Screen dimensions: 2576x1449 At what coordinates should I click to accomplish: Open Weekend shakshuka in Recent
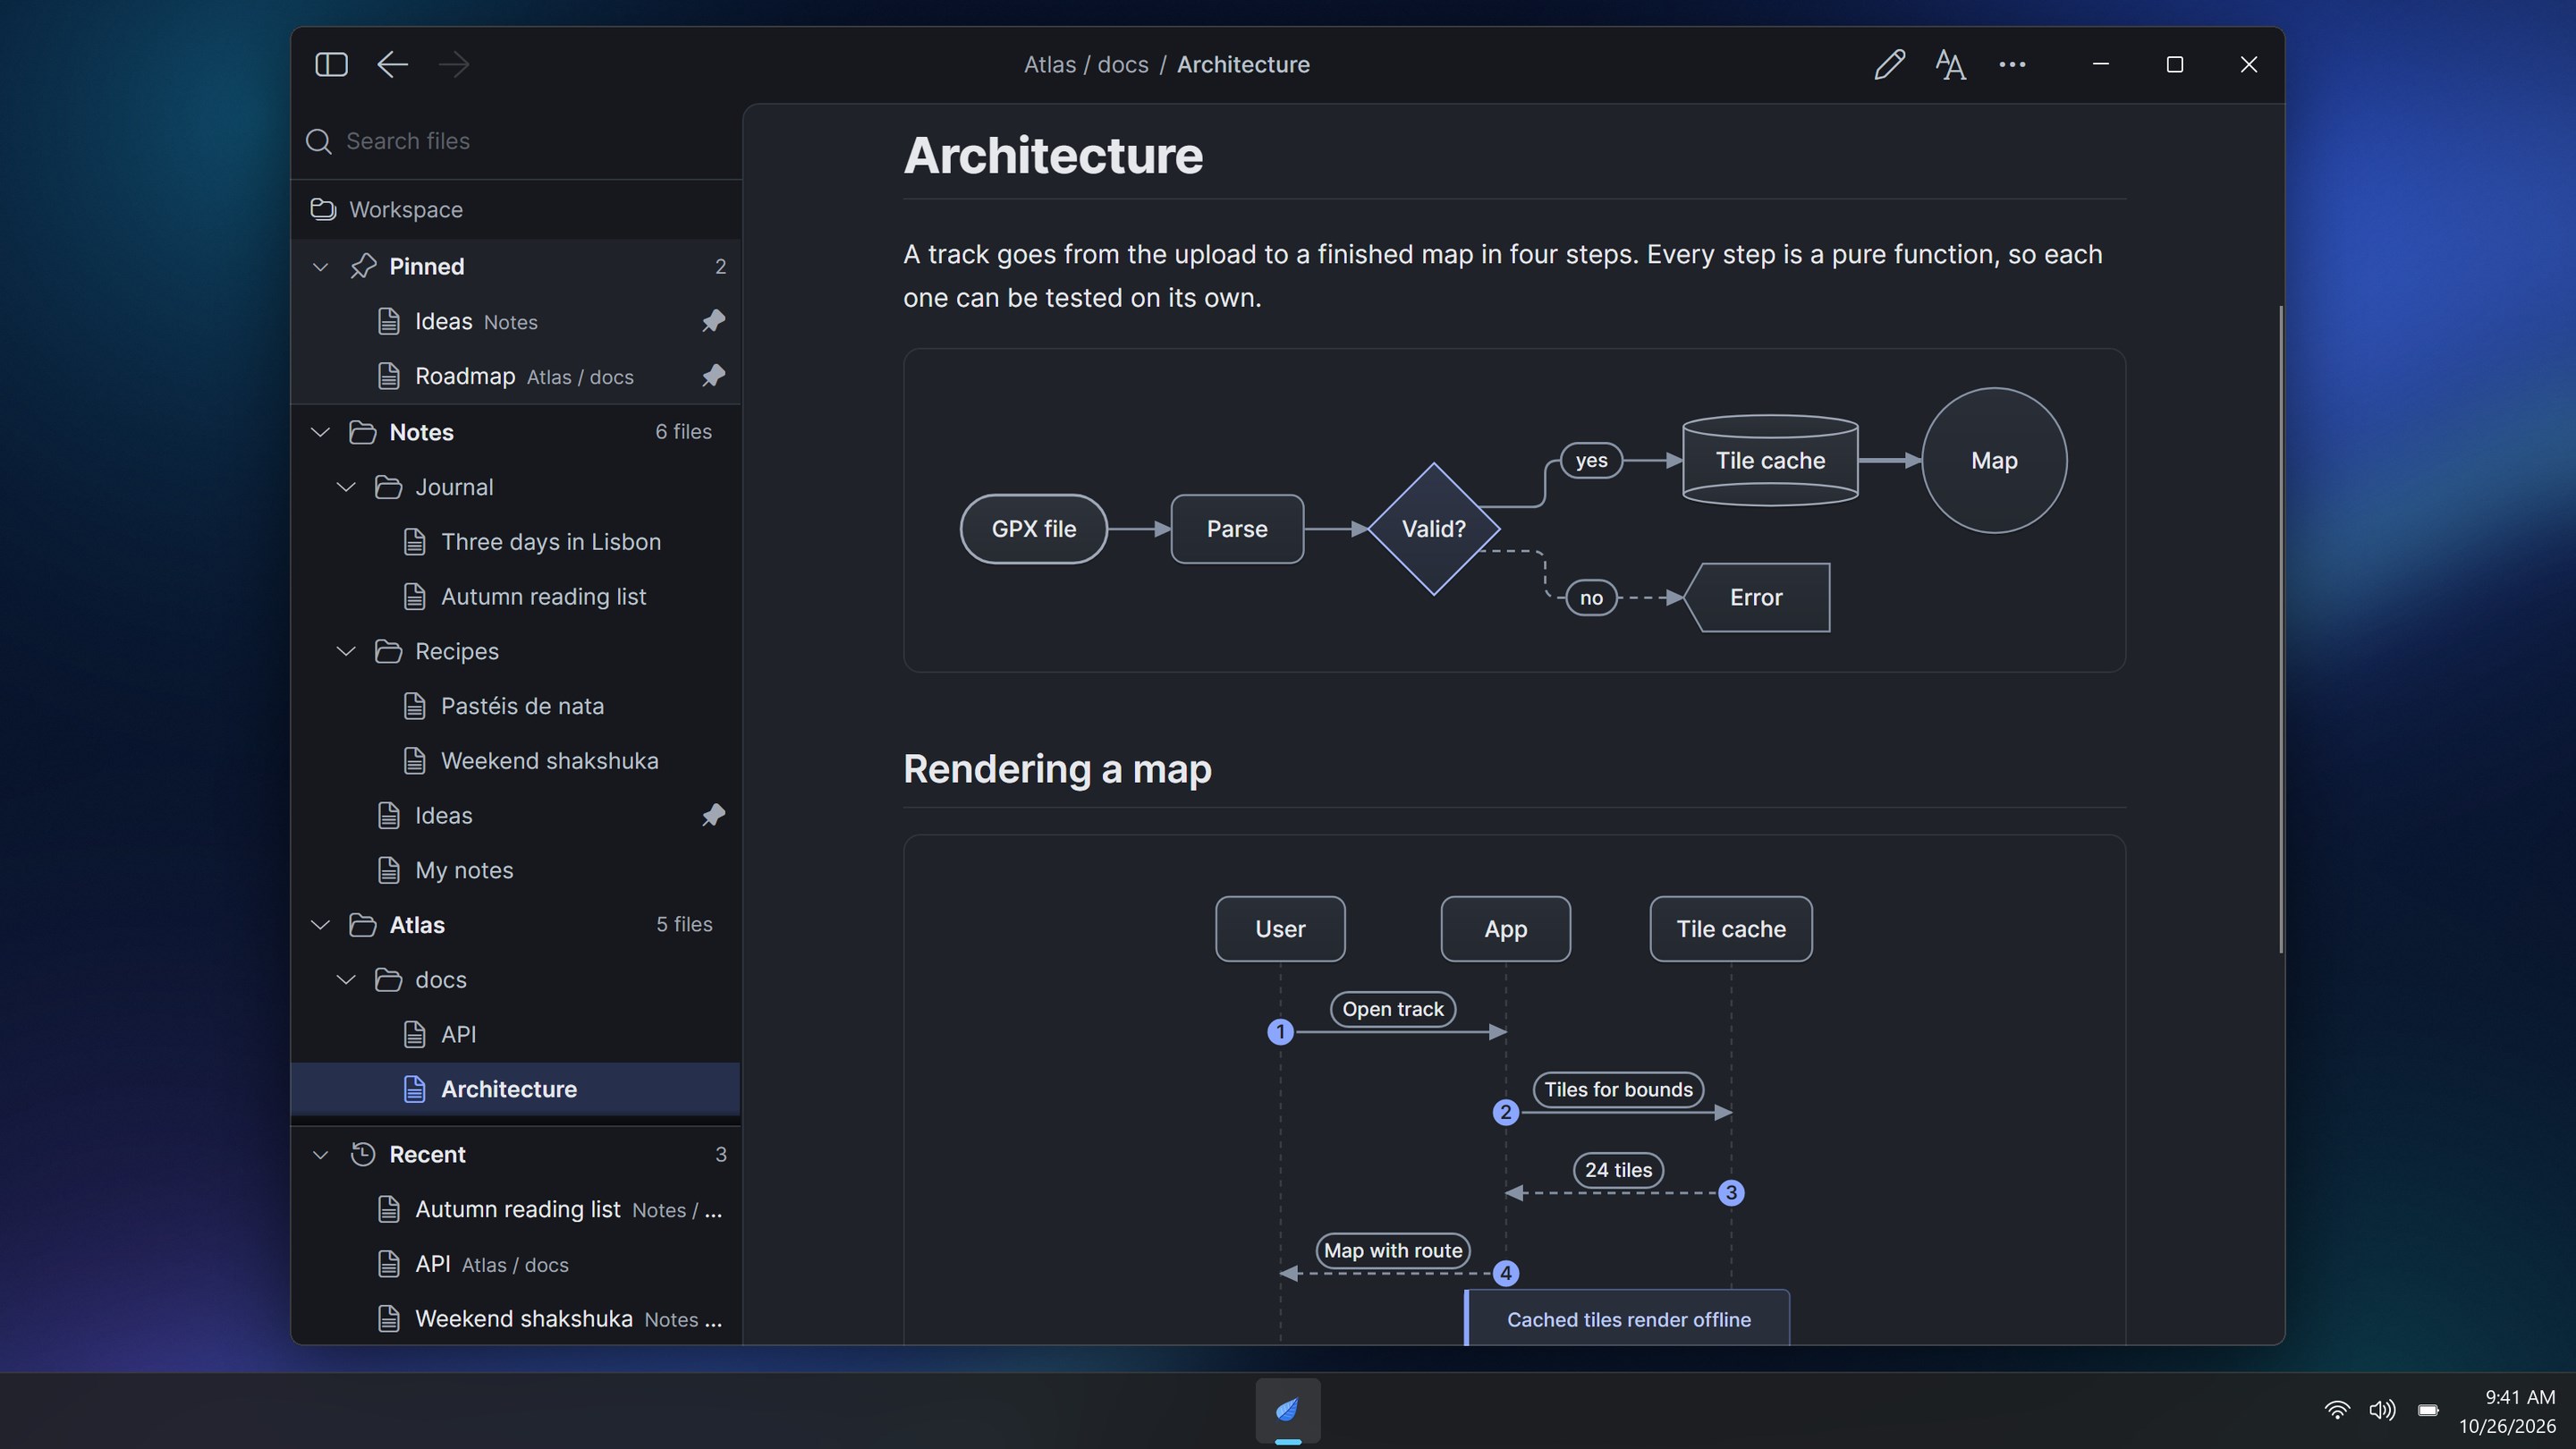[x=516, y=1319]
